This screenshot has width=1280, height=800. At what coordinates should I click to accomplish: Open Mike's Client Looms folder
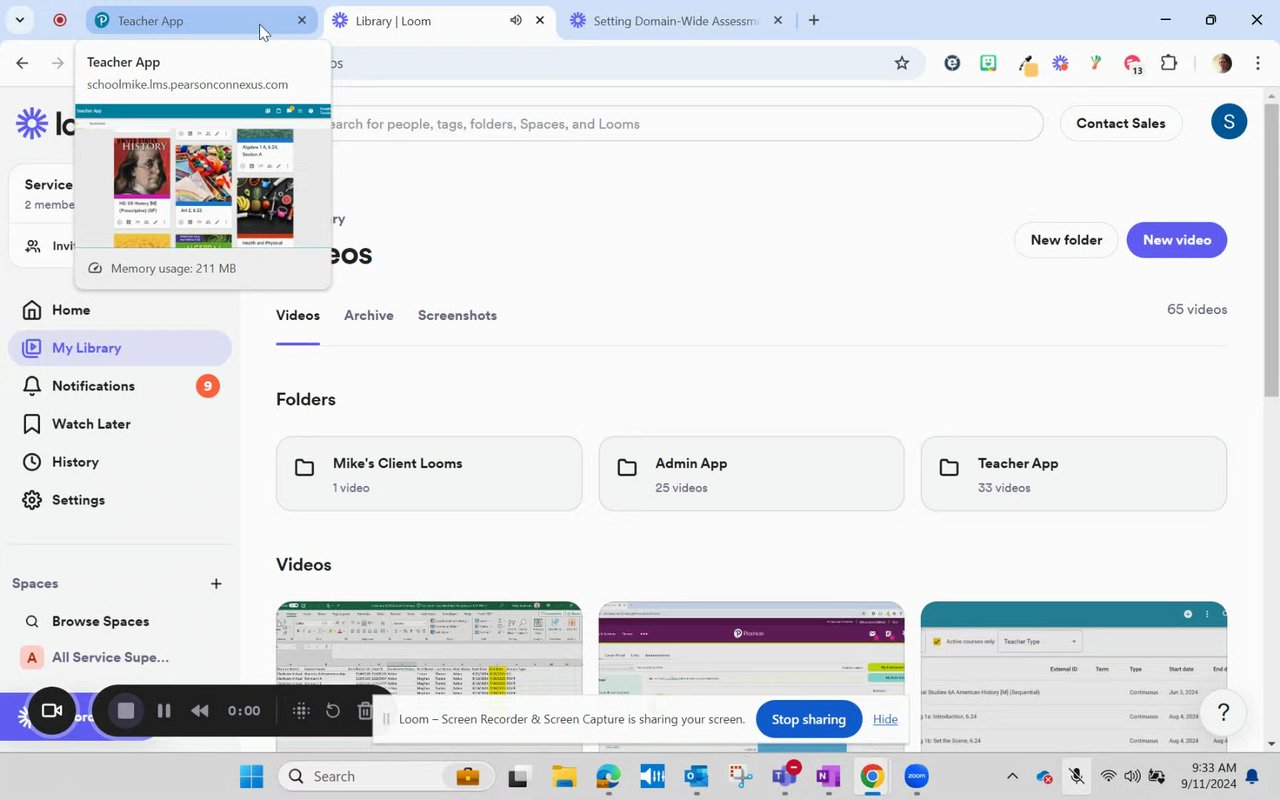[x=429, y=474]
